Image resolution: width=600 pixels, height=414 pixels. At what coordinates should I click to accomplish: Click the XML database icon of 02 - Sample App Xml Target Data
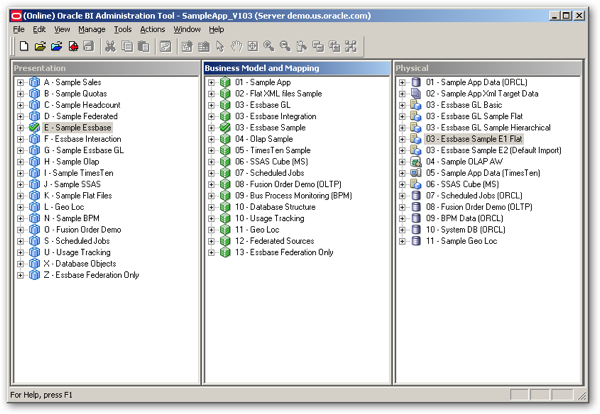click(416, 93)
